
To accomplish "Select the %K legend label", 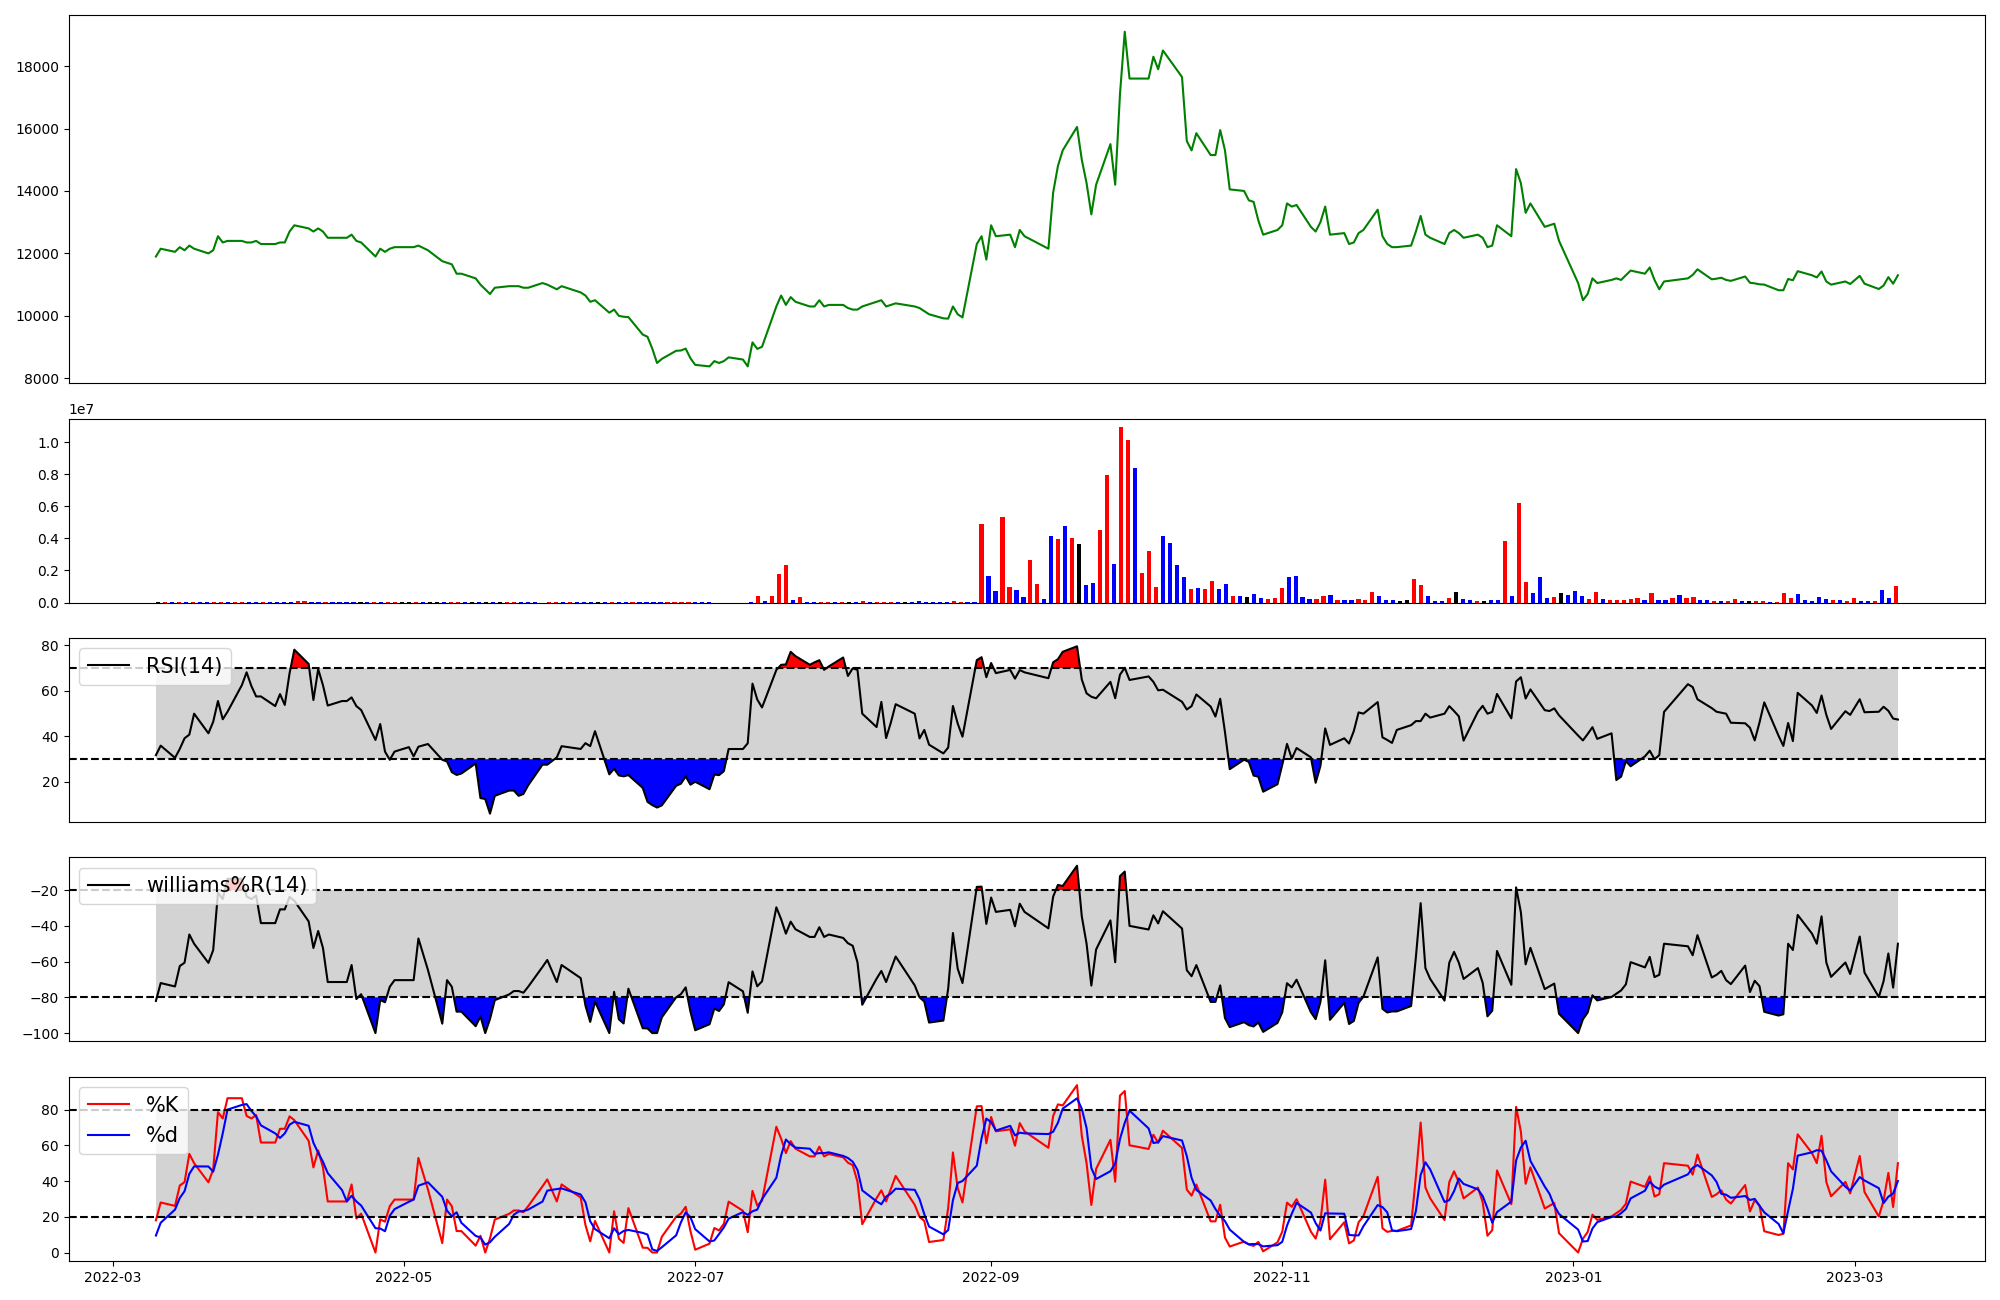I will [x=162, y=1105].
